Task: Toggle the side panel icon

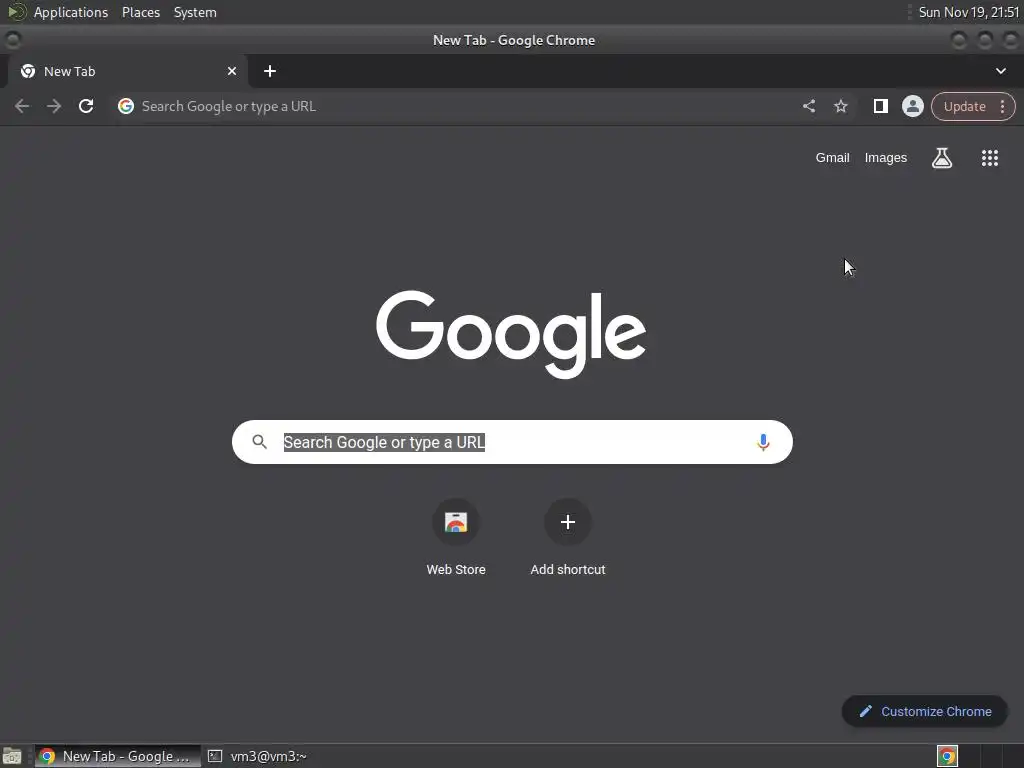Action: [881, 106]
